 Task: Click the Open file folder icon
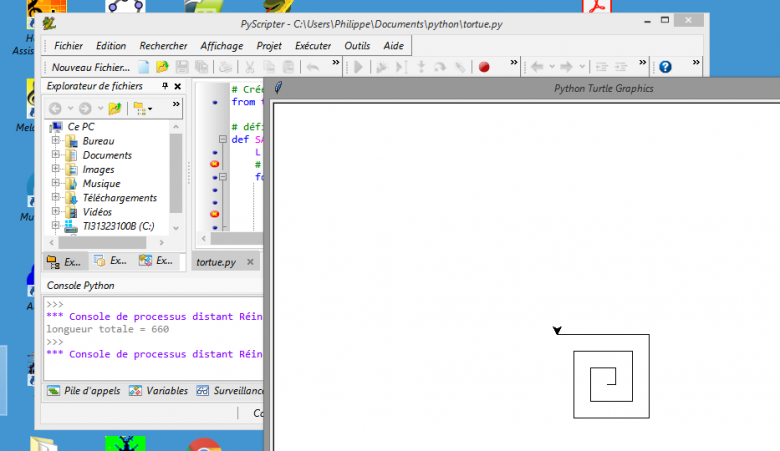tap(162, 67)
